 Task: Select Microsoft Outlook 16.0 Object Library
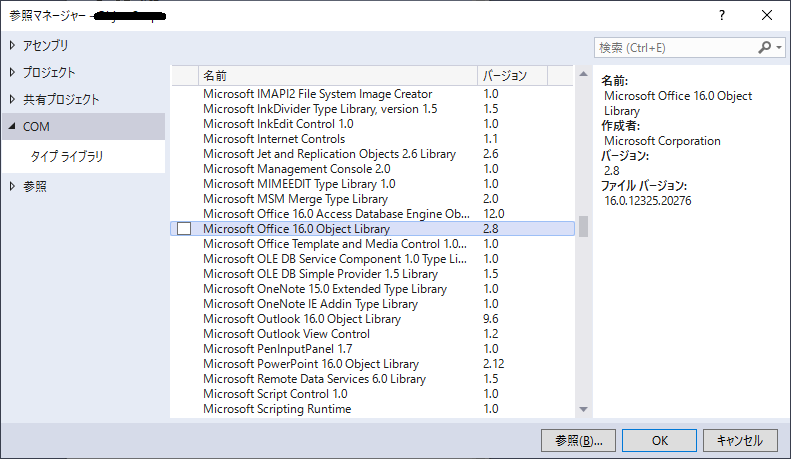coord(372,319)
